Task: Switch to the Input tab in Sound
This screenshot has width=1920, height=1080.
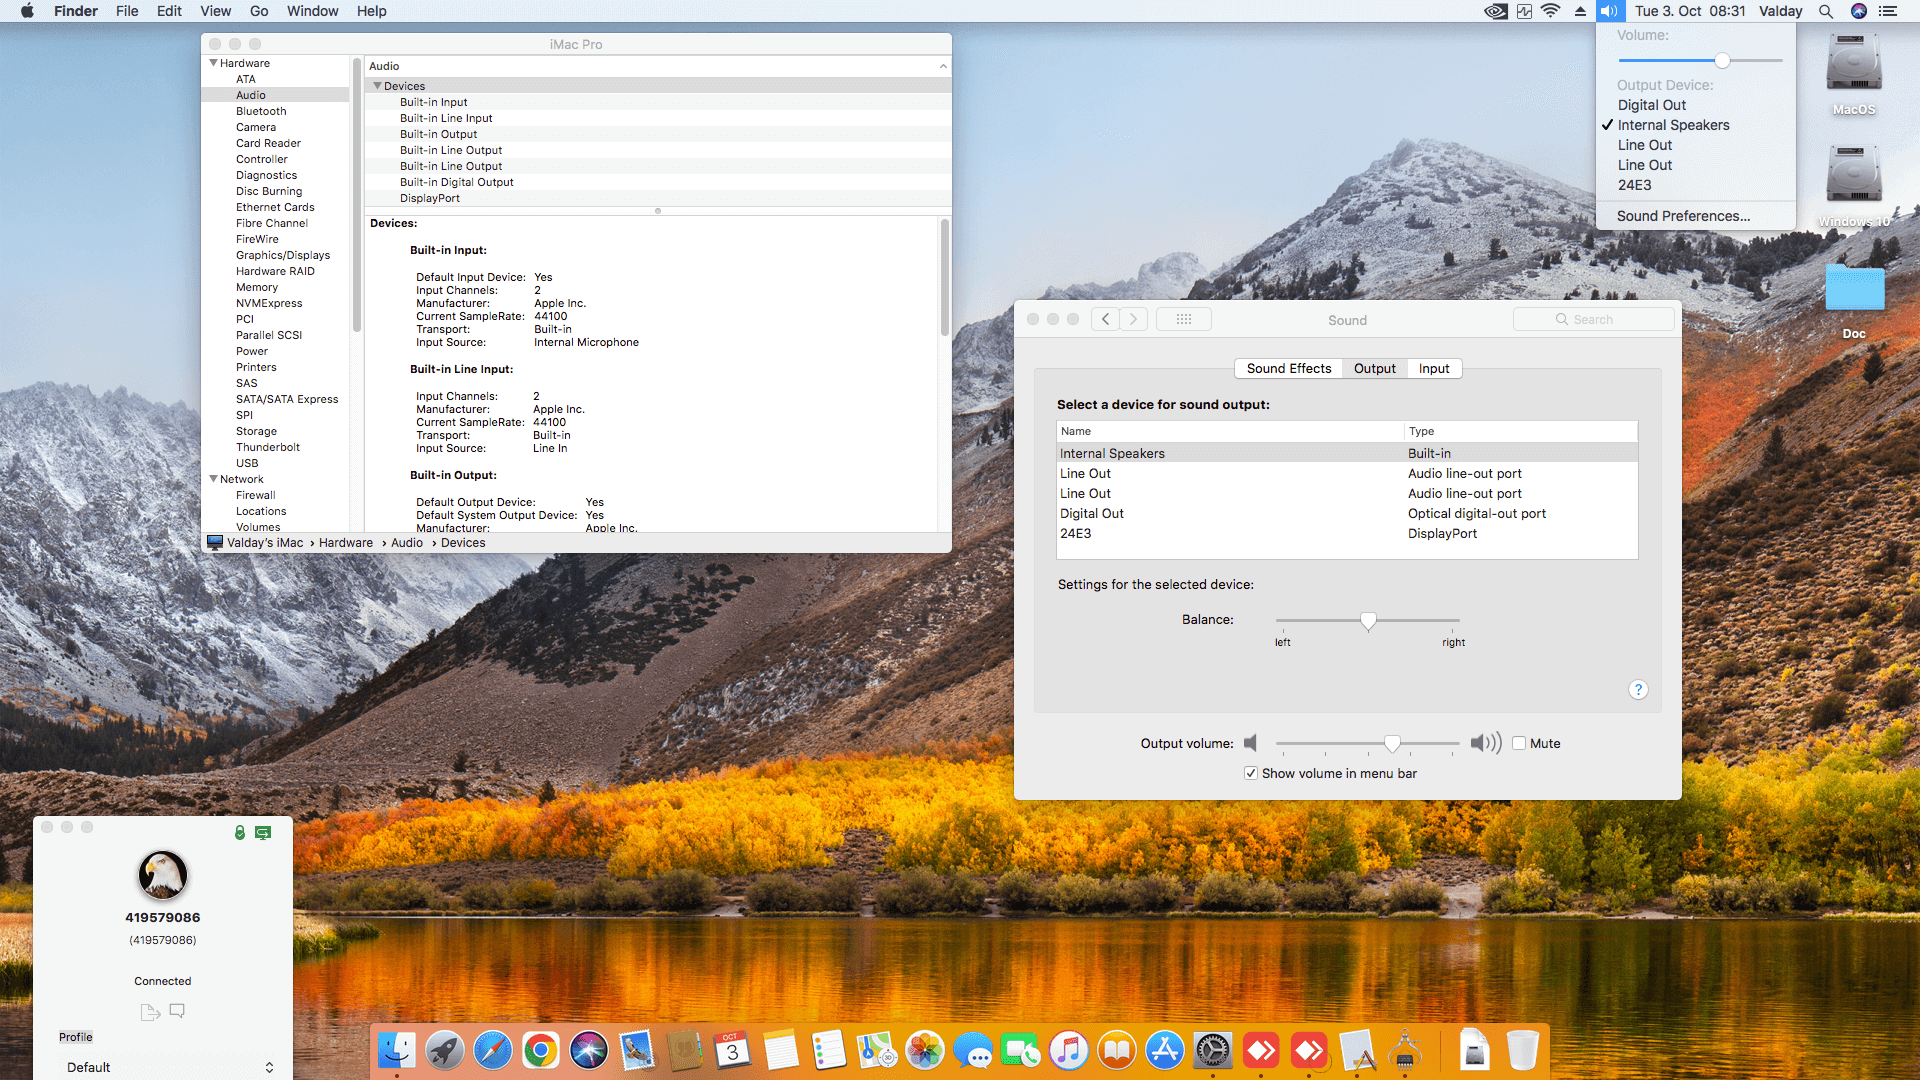Action: click(x=1434, y=368)
